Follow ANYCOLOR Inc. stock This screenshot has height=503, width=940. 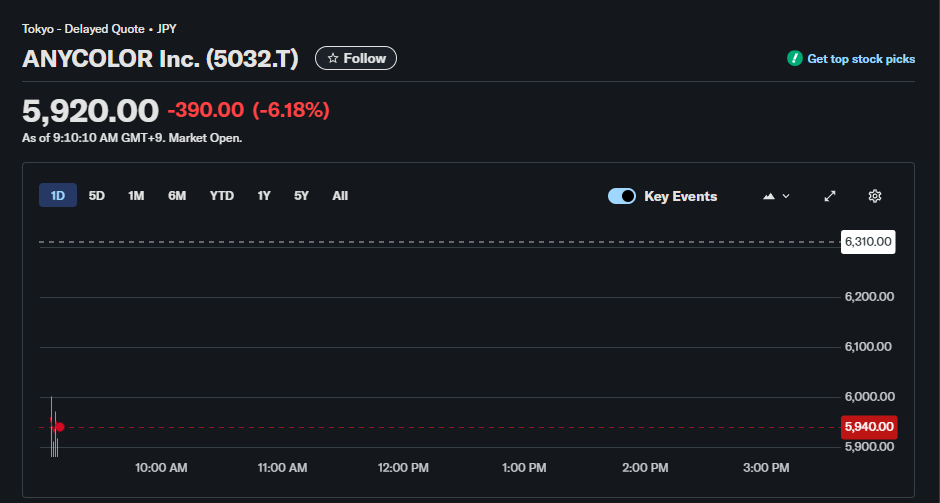click(x=356, y=58)
